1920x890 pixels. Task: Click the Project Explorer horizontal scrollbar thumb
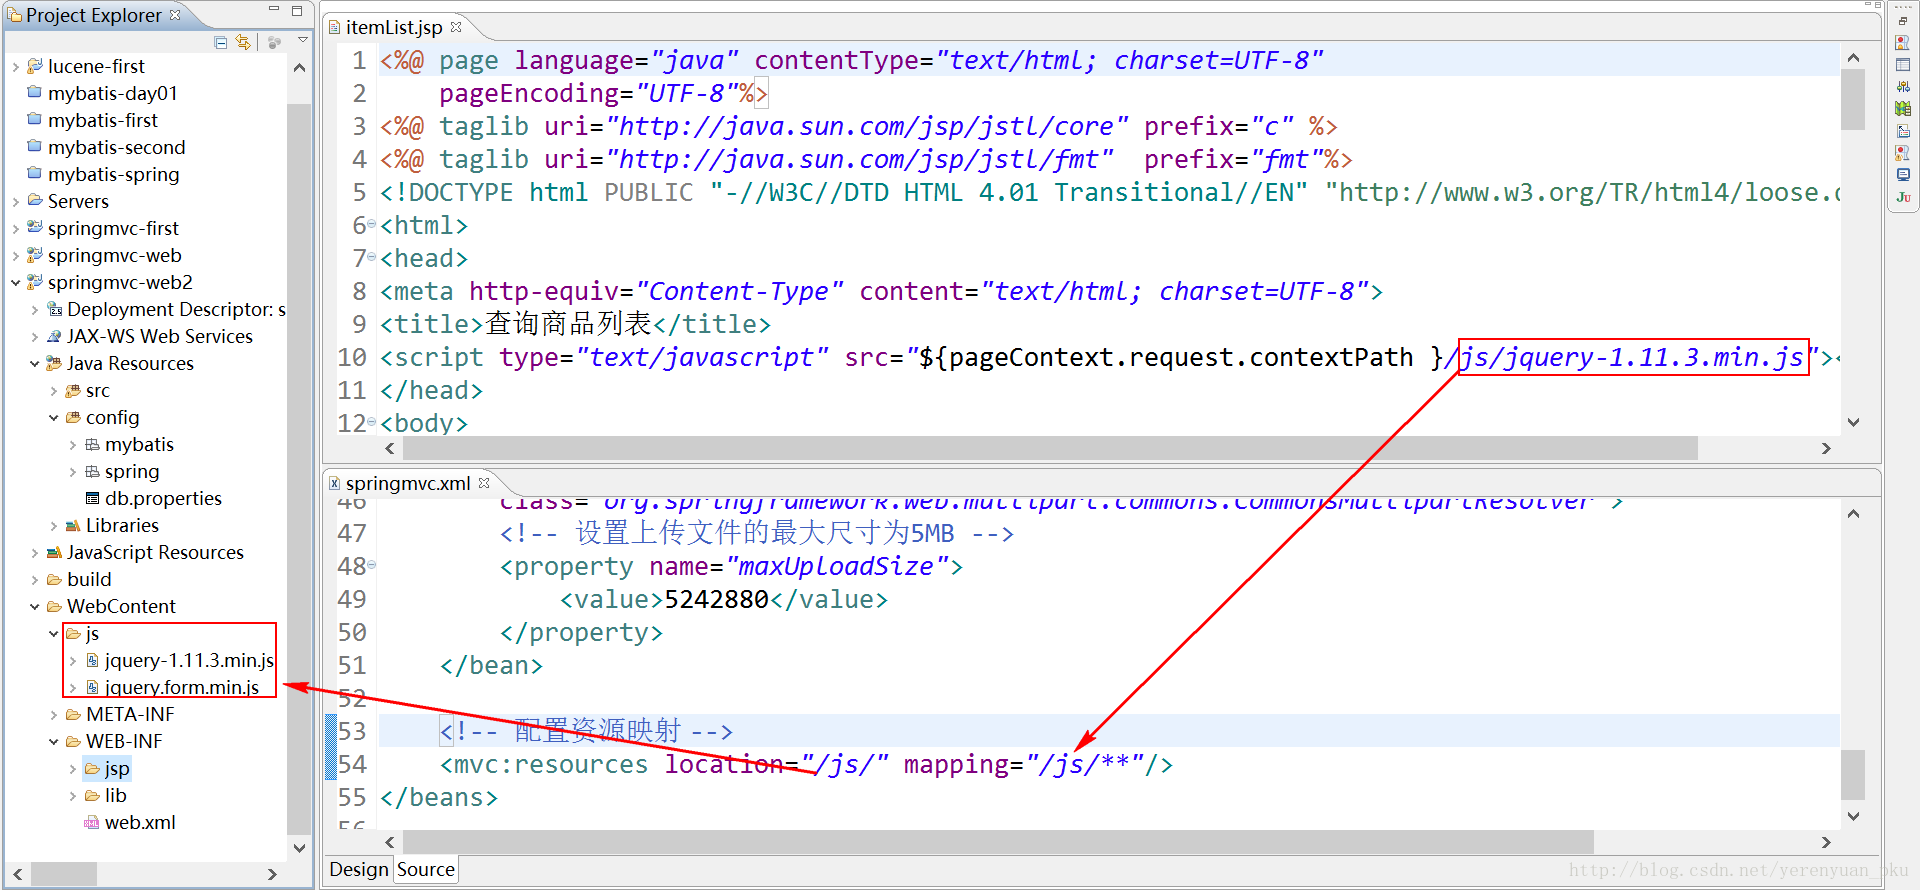(64, 874)
